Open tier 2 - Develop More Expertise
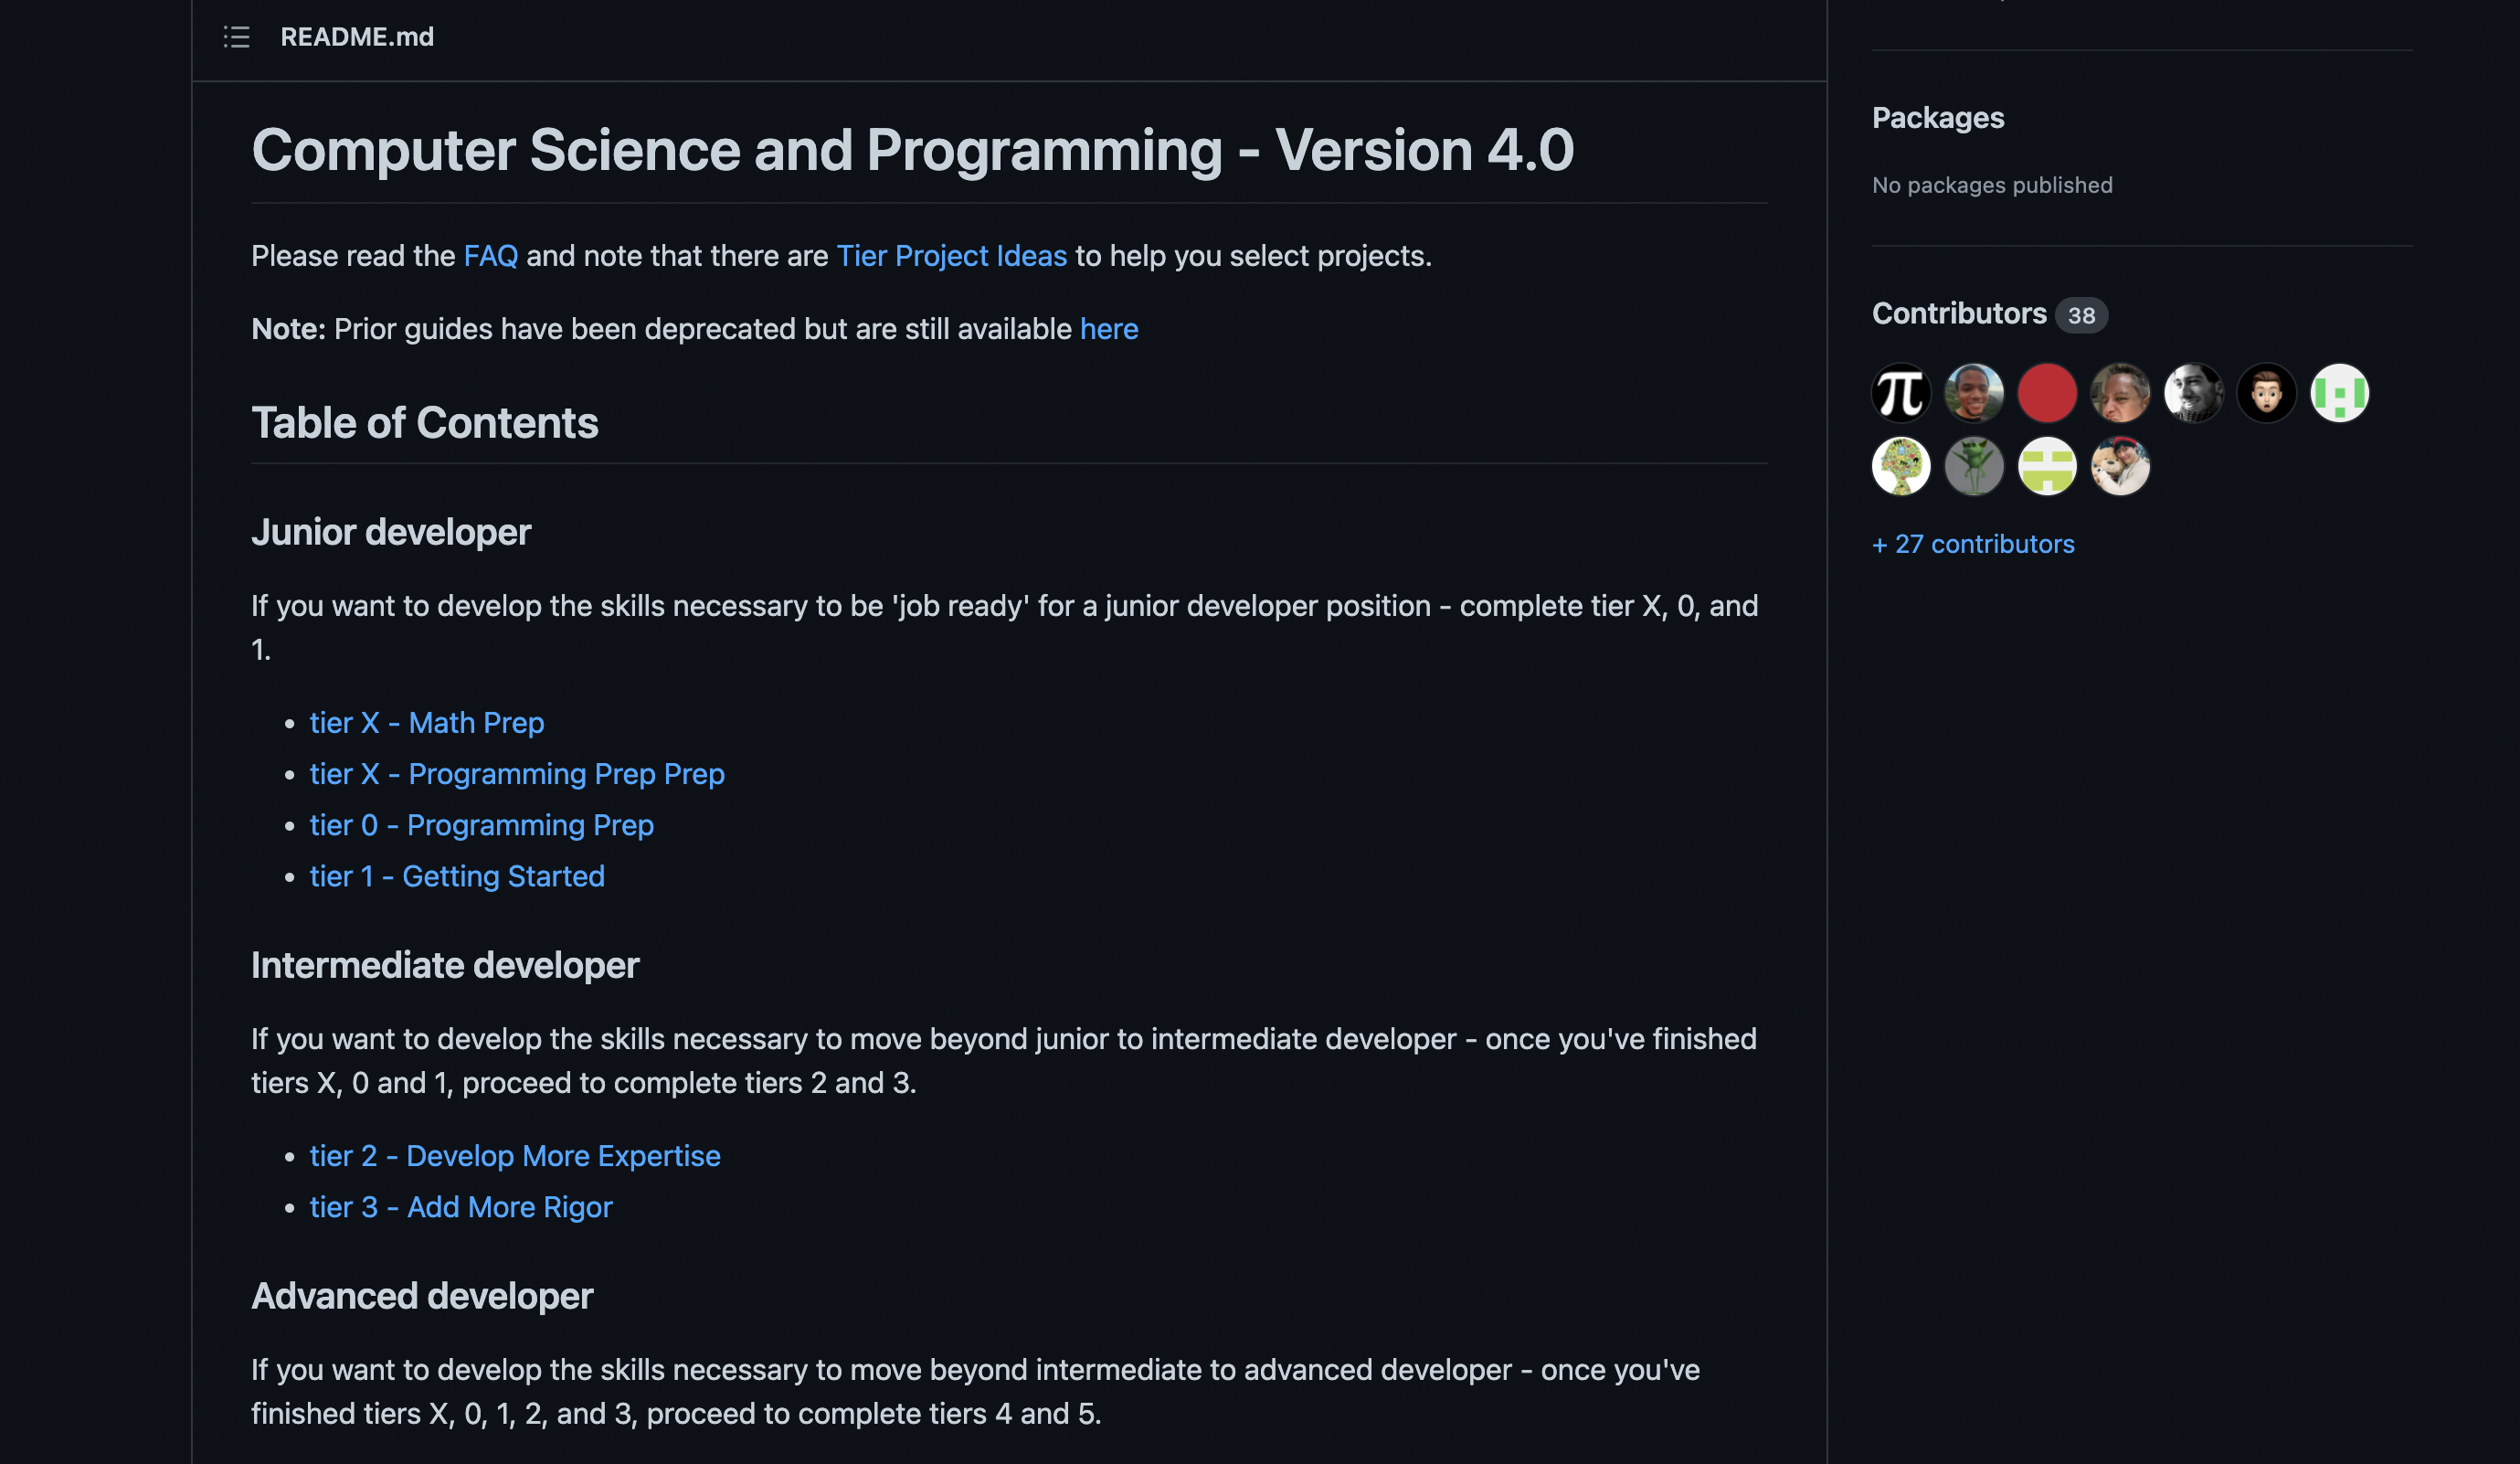The width and height of the screenshot is (2520, 1464). point(514,1156)
